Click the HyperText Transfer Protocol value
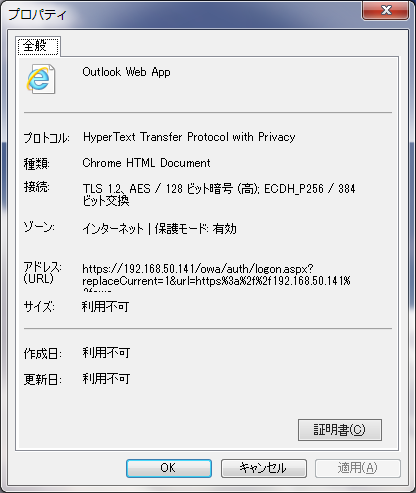The image size is (416, 493). point(189,137)
